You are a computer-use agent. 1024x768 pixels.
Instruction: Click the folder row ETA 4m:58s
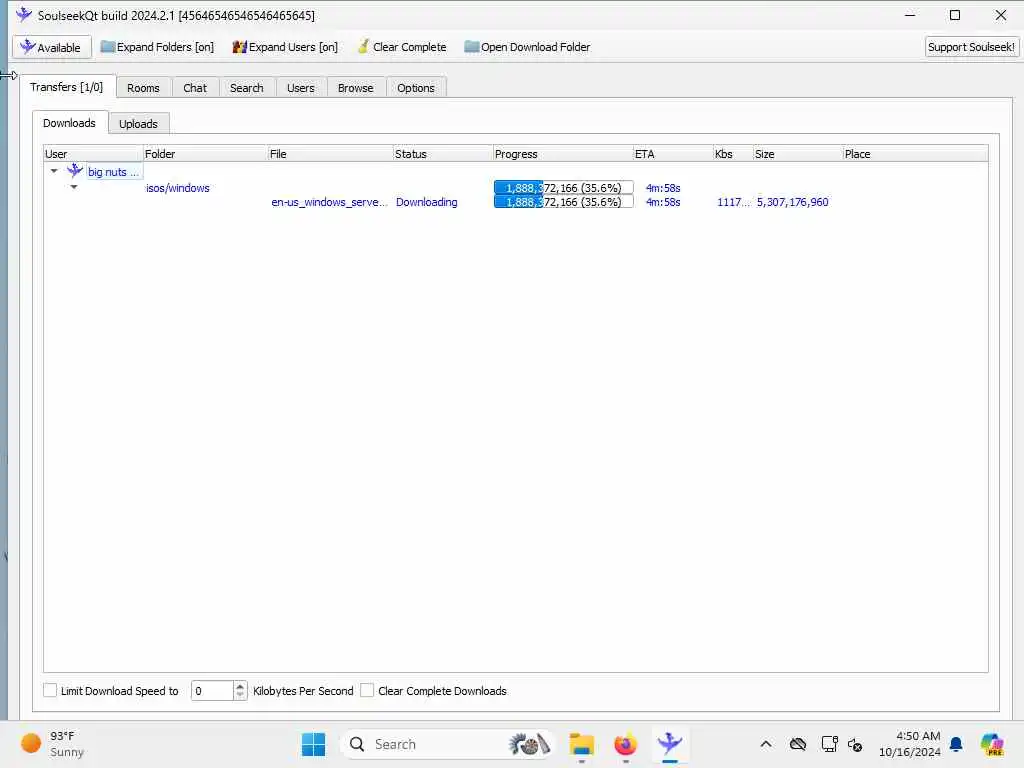[x=663, y=188]
